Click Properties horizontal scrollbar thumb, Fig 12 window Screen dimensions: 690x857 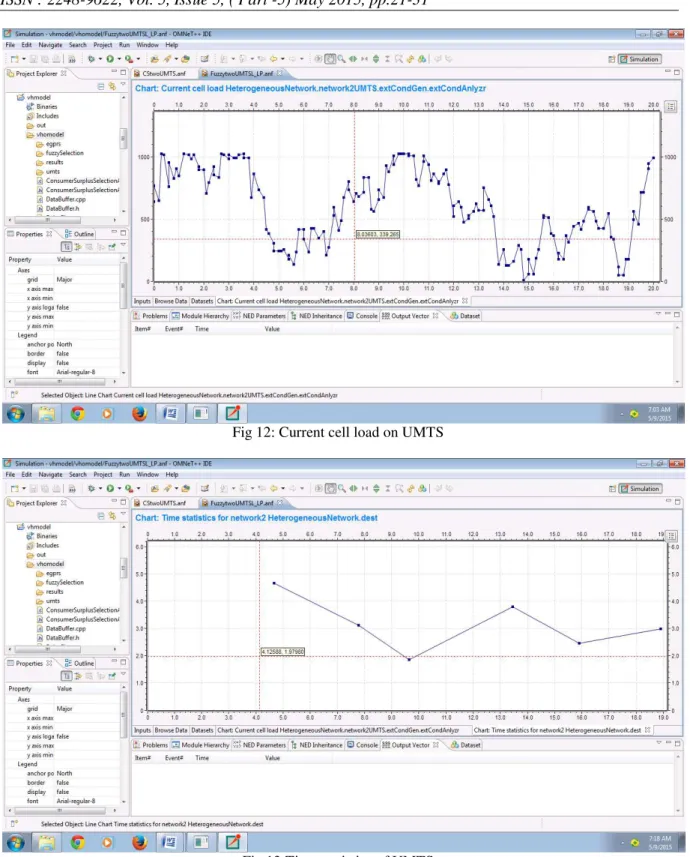pyautogui.click(x=59, y=381)
